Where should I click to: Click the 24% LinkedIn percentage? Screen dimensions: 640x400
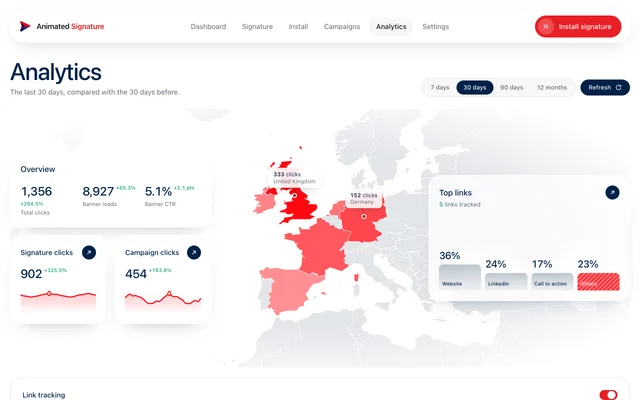(496, 264)
